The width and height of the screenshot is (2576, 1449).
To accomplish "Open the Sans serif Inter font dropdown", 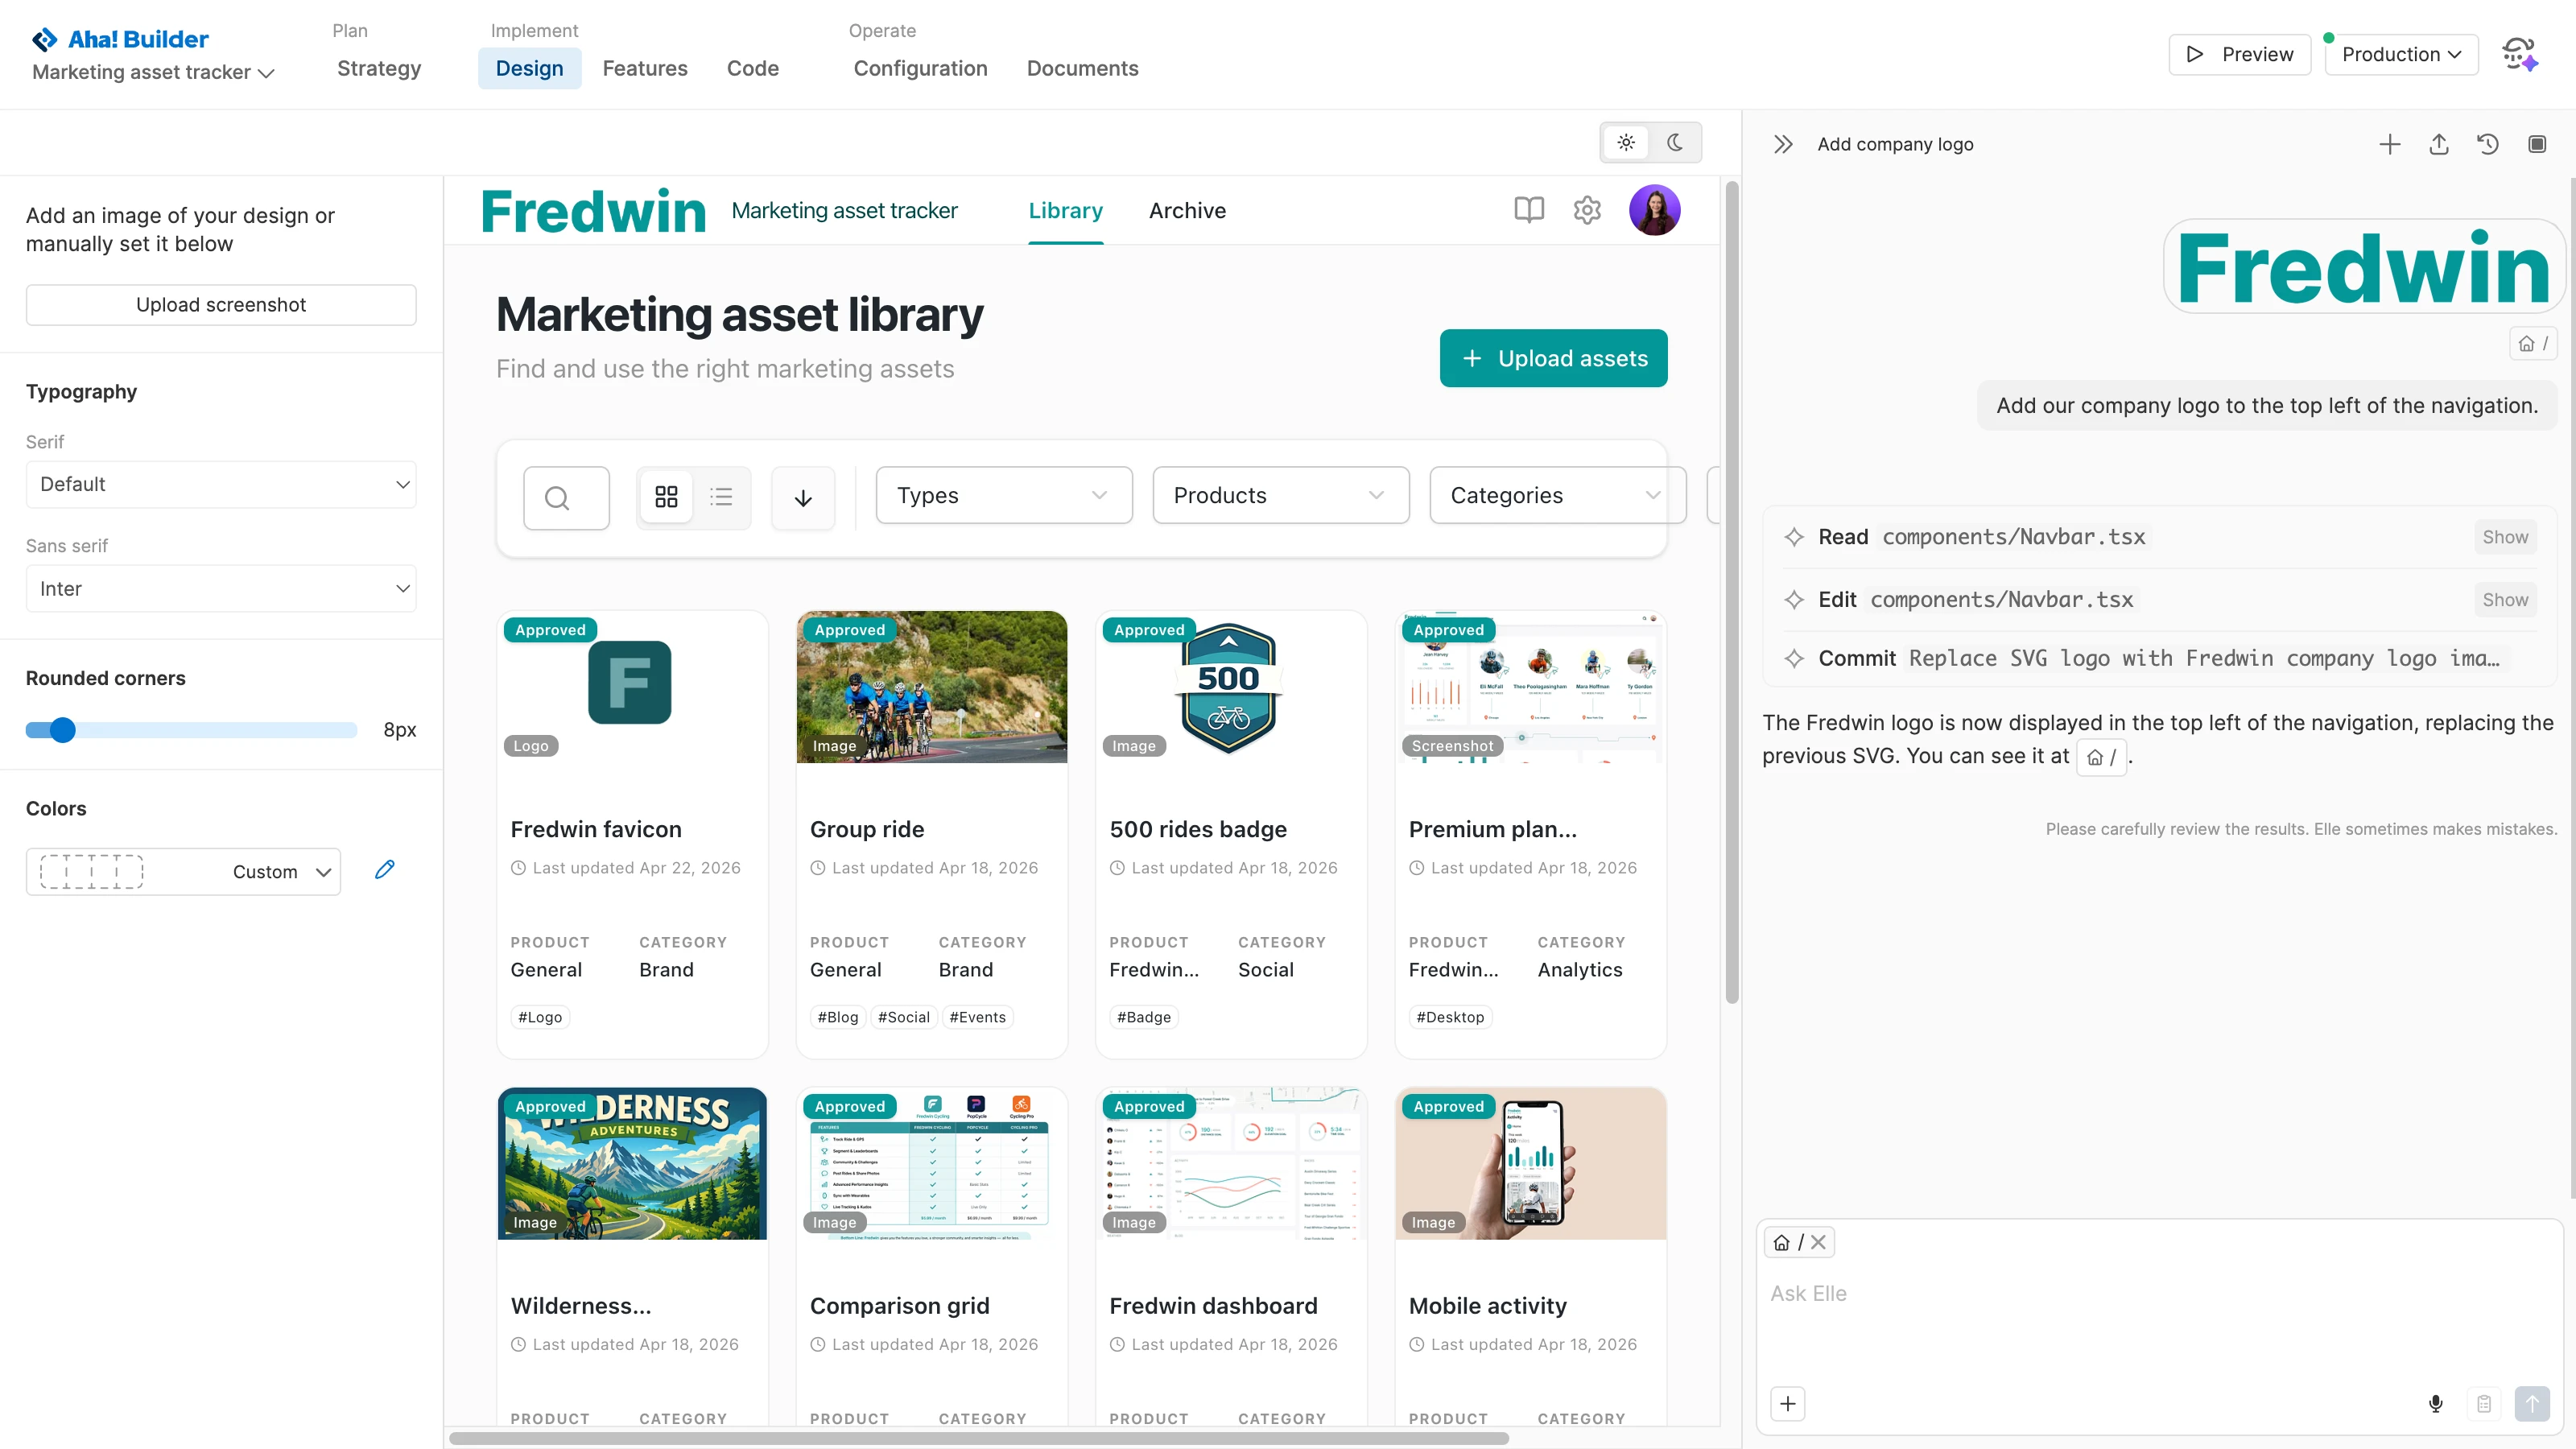I will [x=220, y=588].
